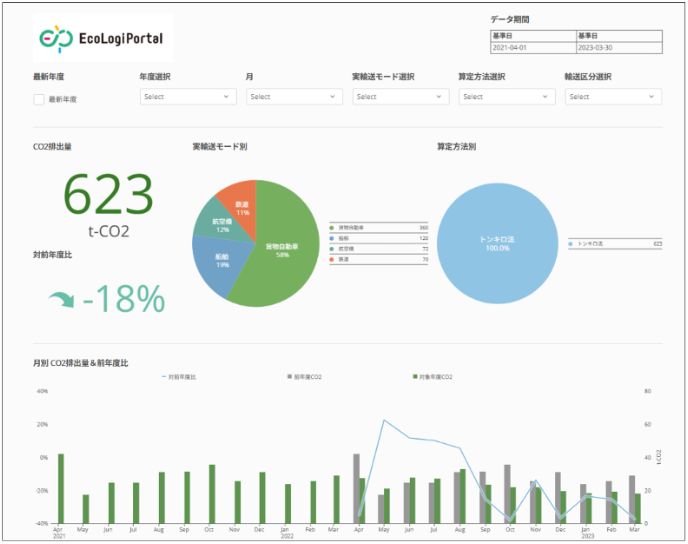Click the start date 2021-04-01 field
Viewport: 688px width, 544px height.
tap(532, 47)
